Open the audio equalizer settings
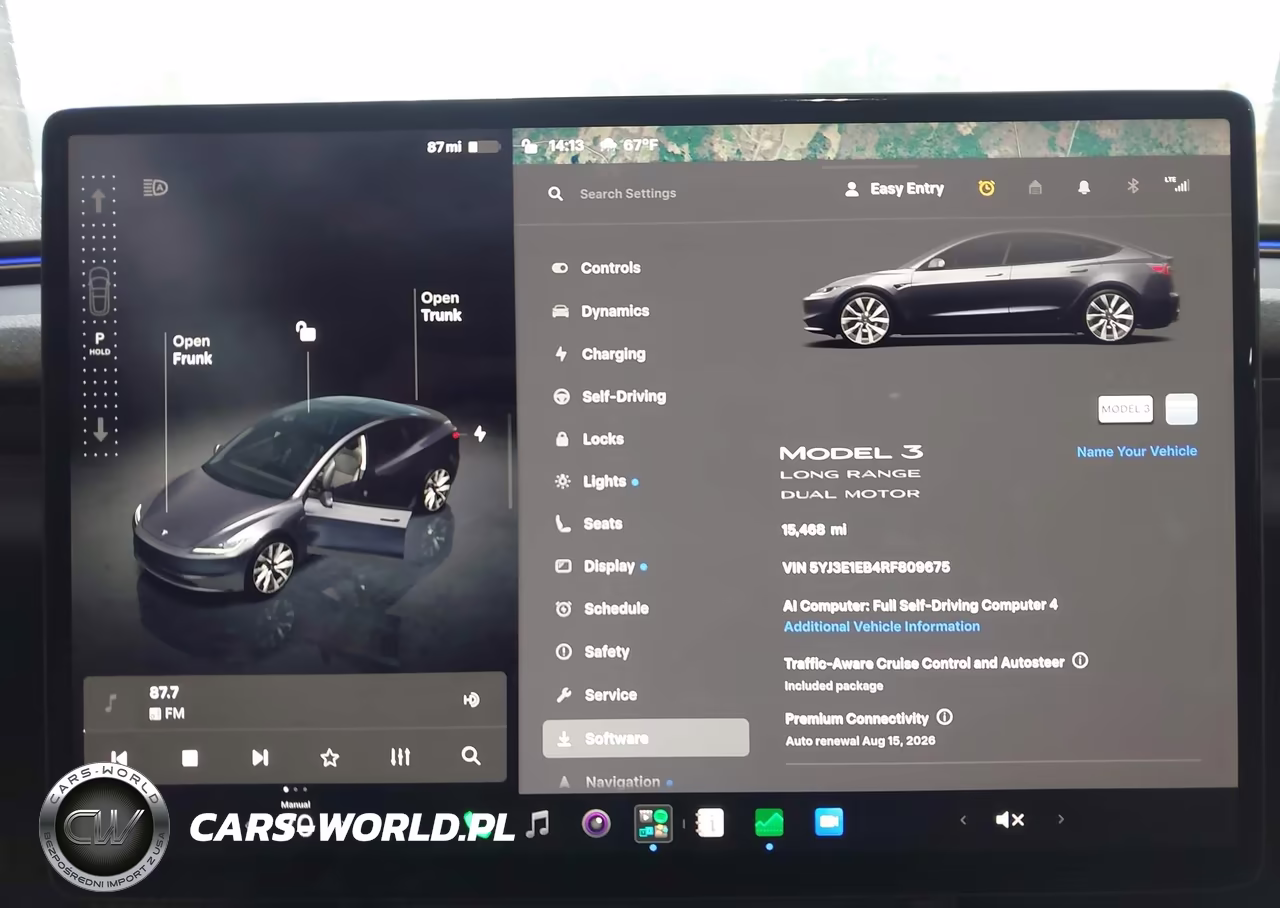The height and width of the screenshot is (908, 1280). tap(400, 757)
